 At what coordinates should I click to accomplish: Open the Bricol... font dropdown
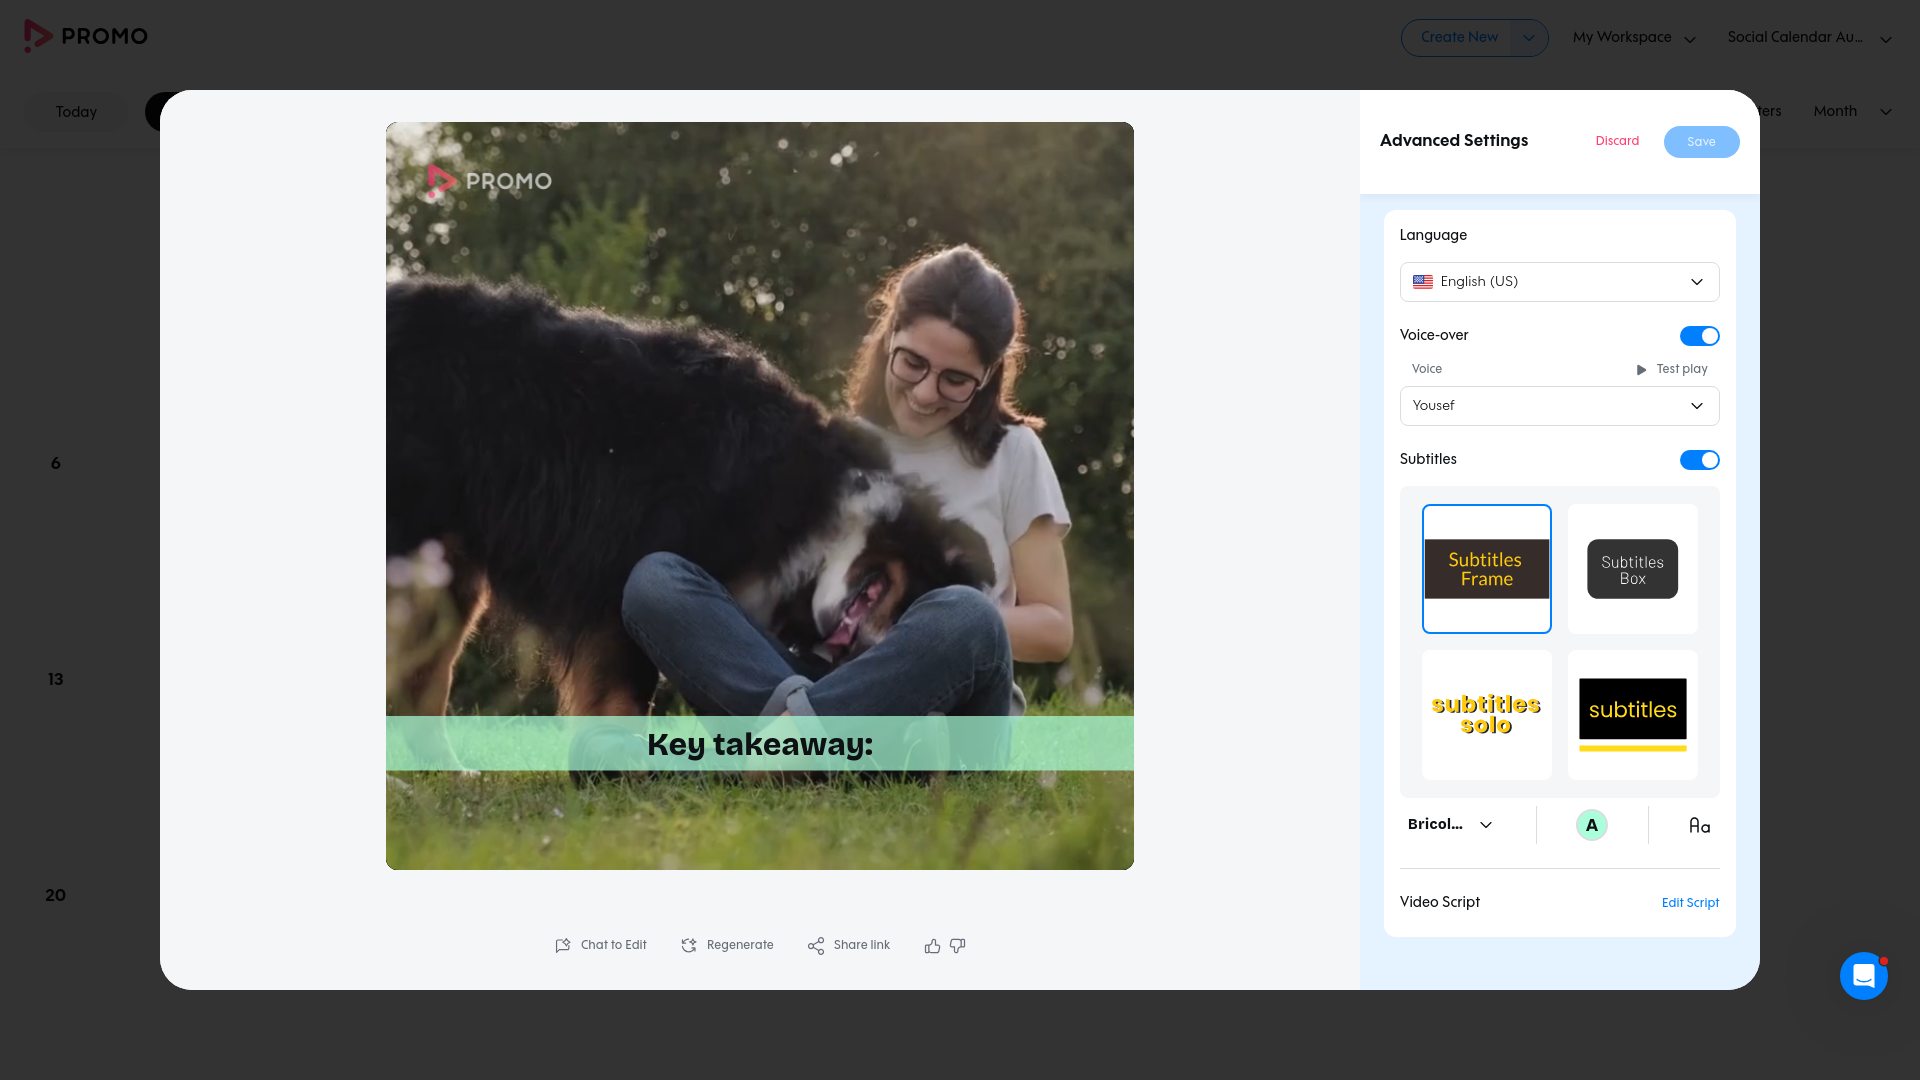pos(1450,825)
